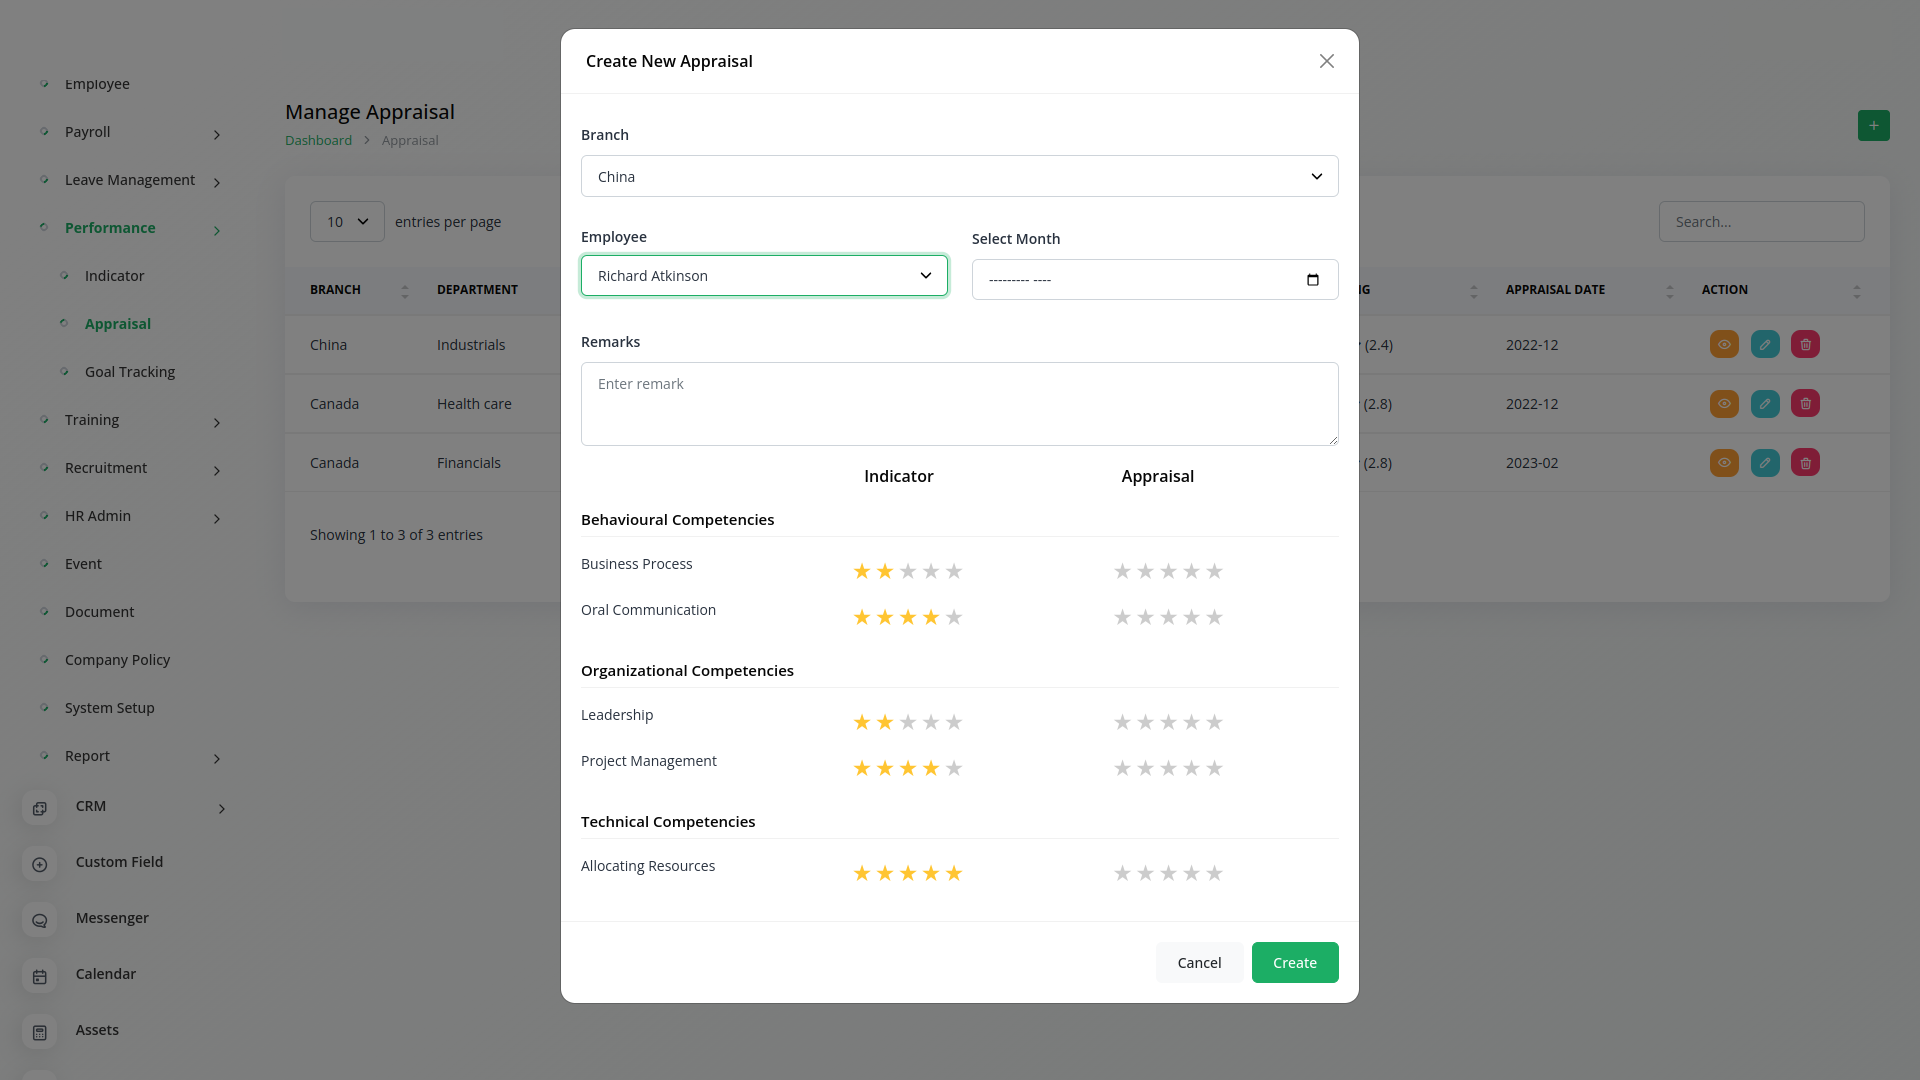Click the Cancel button

pyautogui.click(x=1199, y=963)
